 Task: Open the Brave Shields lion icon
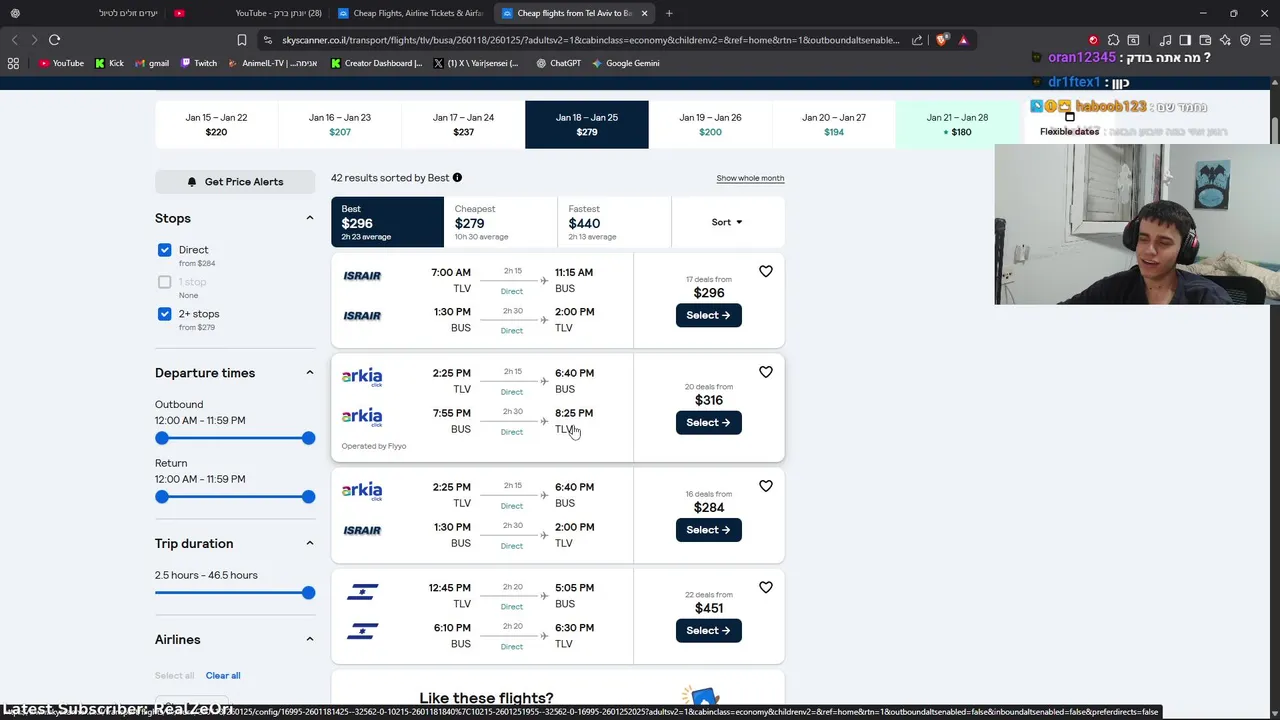942,40
